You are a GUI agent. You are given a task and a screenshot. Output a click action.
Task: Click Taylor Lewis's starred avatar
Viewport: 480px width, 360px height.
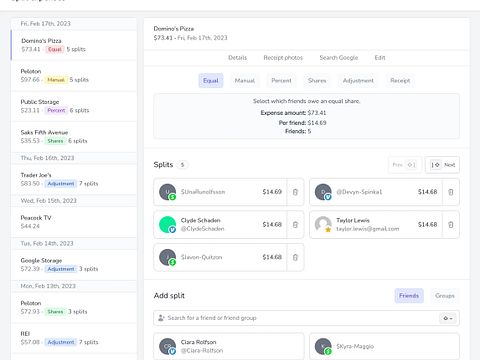click(x=323, y=225)
